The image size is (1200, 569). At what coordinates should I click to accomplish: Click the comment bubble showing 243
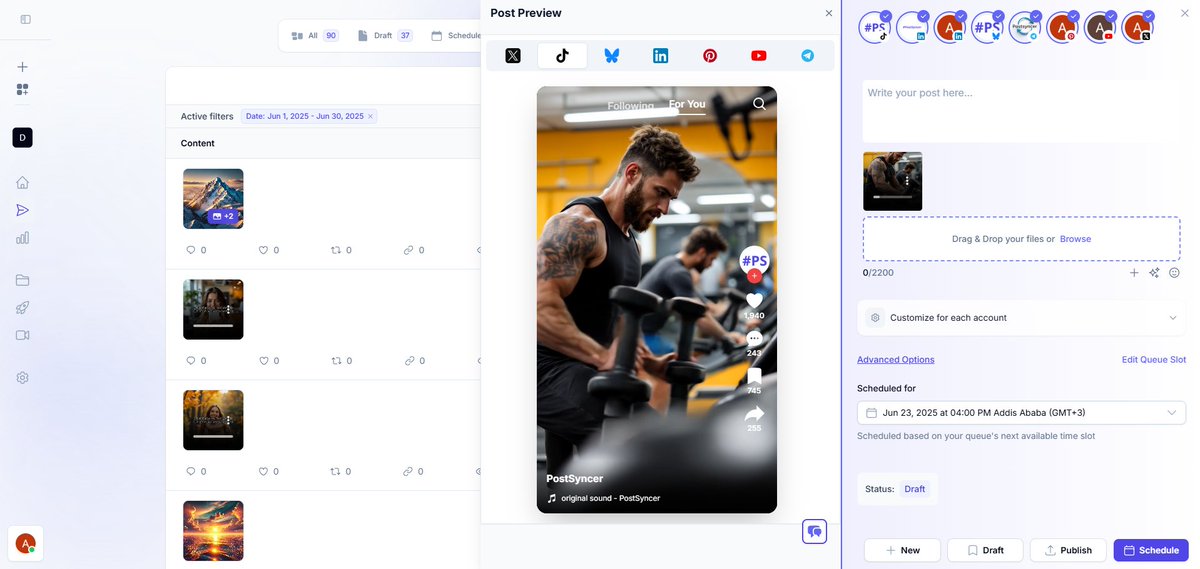tap(754, 339)
